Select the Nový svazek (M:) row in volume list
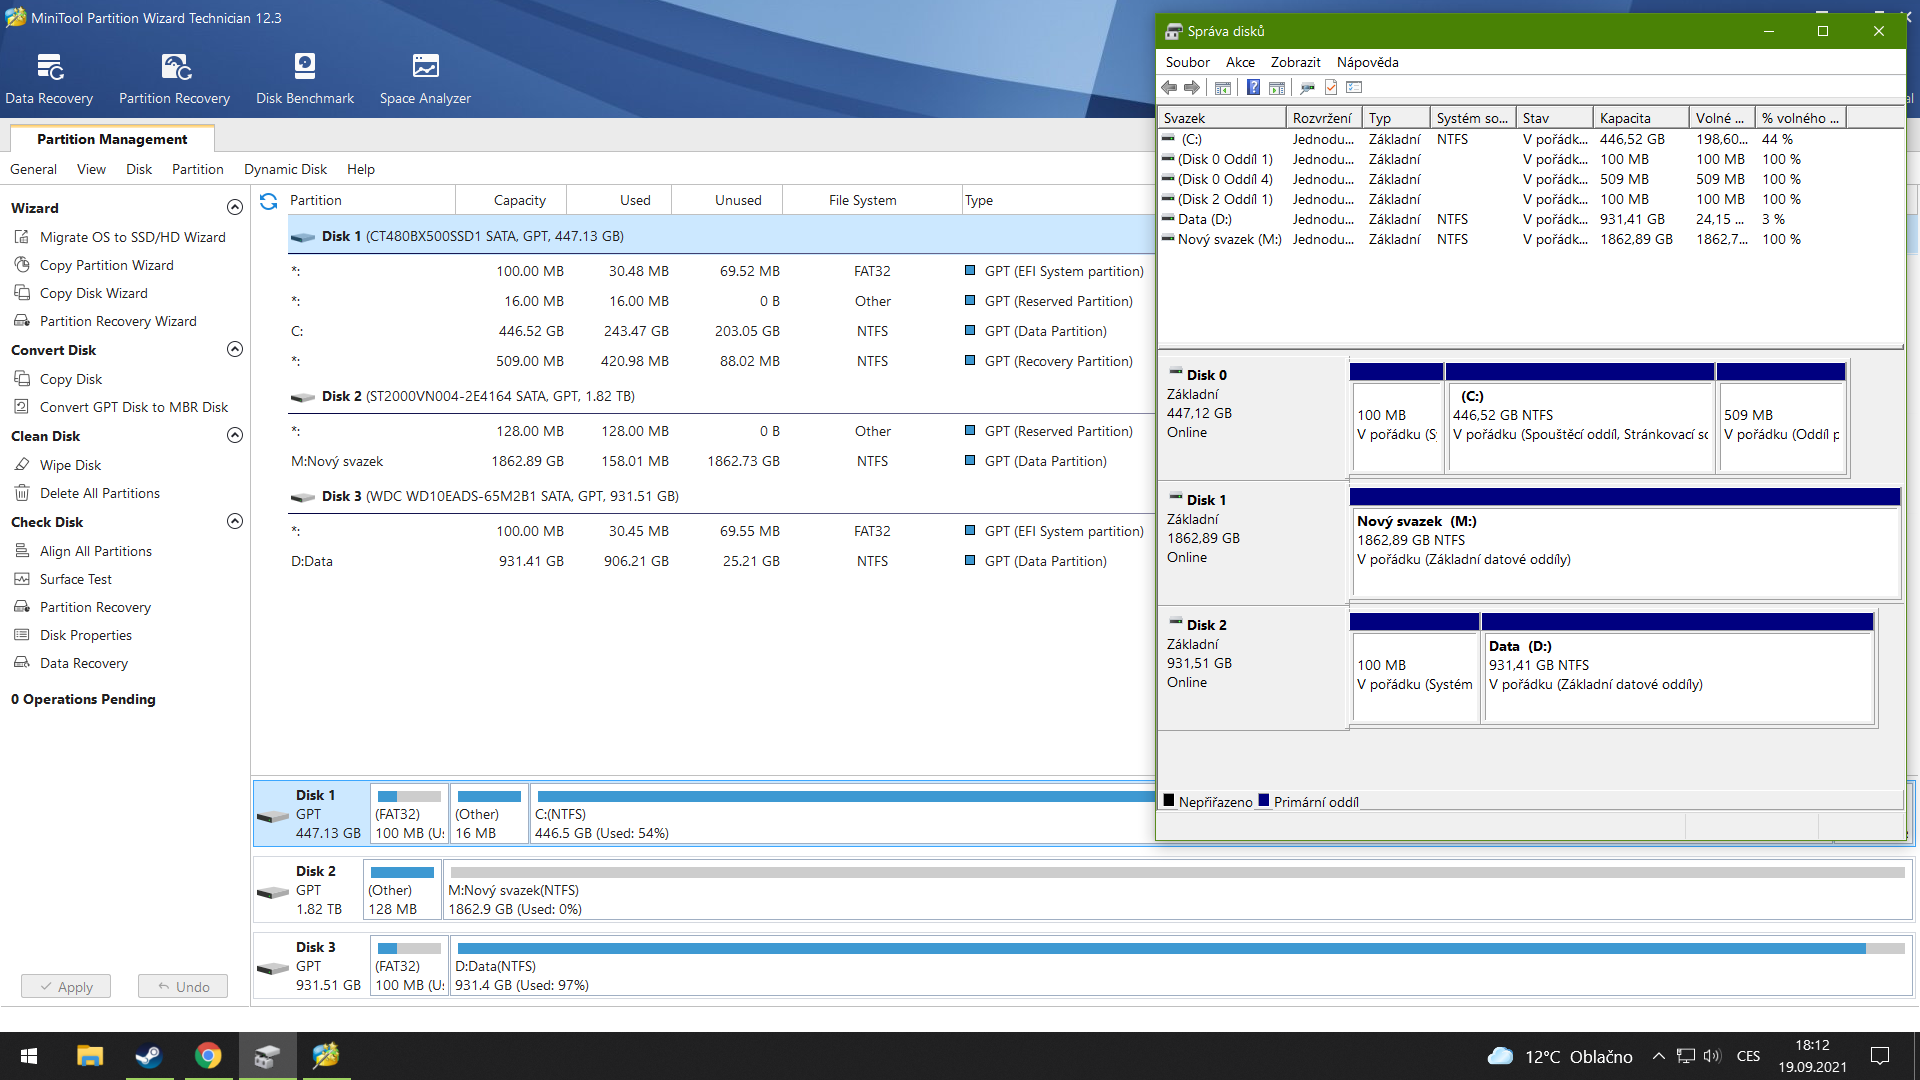The width and height of the screenshot is (1920, 1080). pos(1228,239)
